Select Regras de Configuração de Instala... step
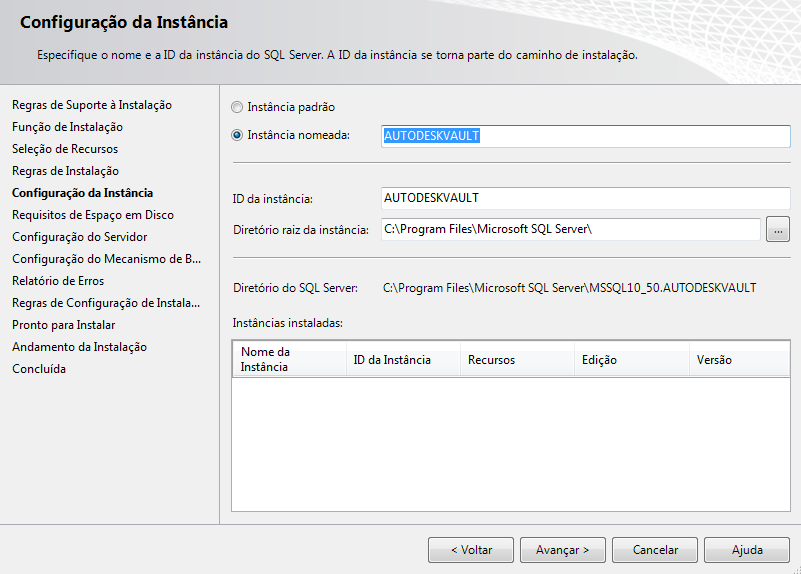801x574 pixels. 106,303
